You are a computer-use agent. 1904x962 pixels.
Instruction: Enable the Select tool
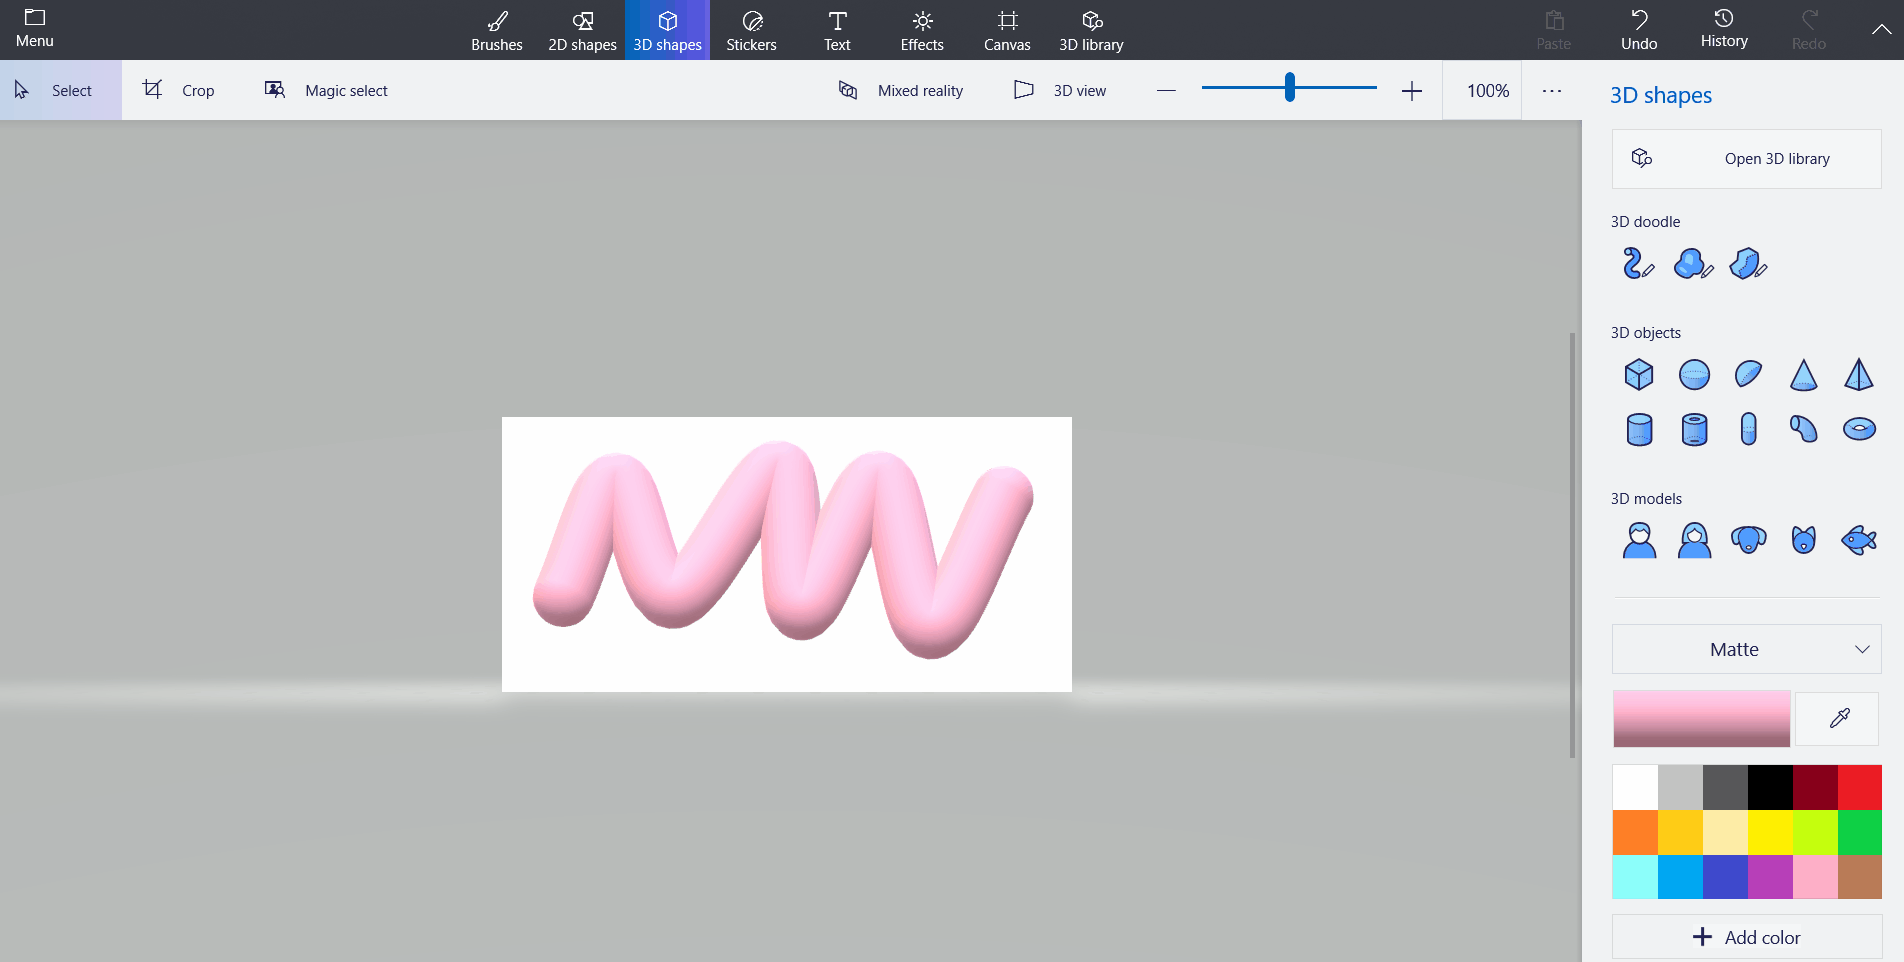[60, 90]
